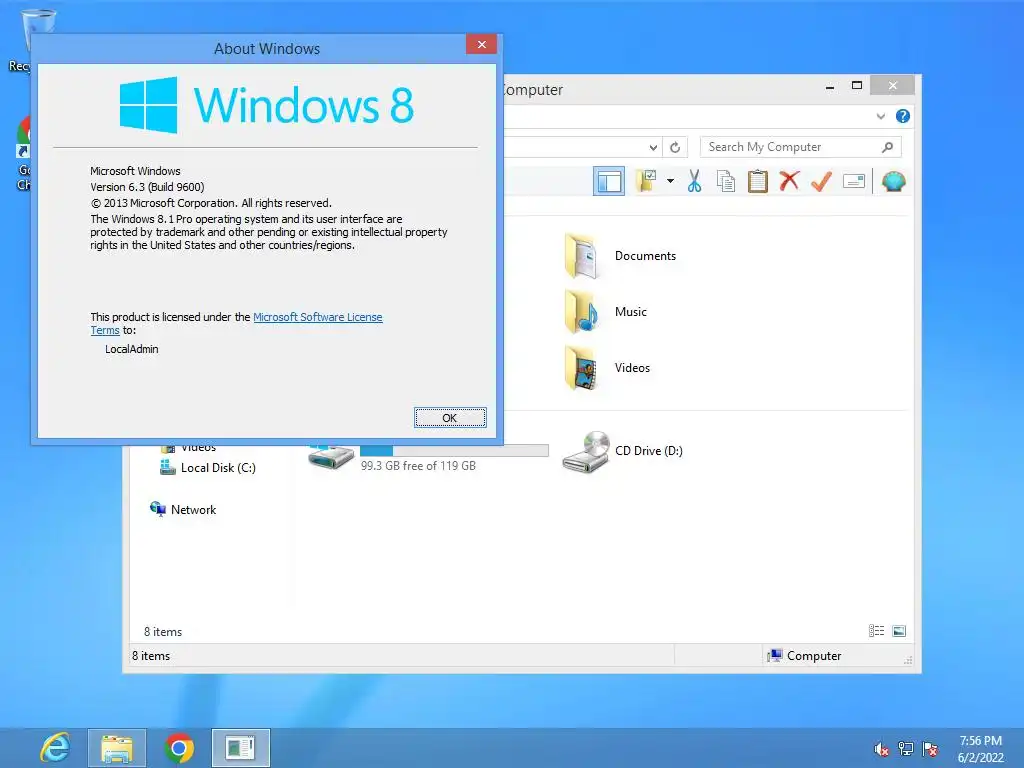Open the Documents folder
The image size is (1024, 768).
(x=621, y=256)
